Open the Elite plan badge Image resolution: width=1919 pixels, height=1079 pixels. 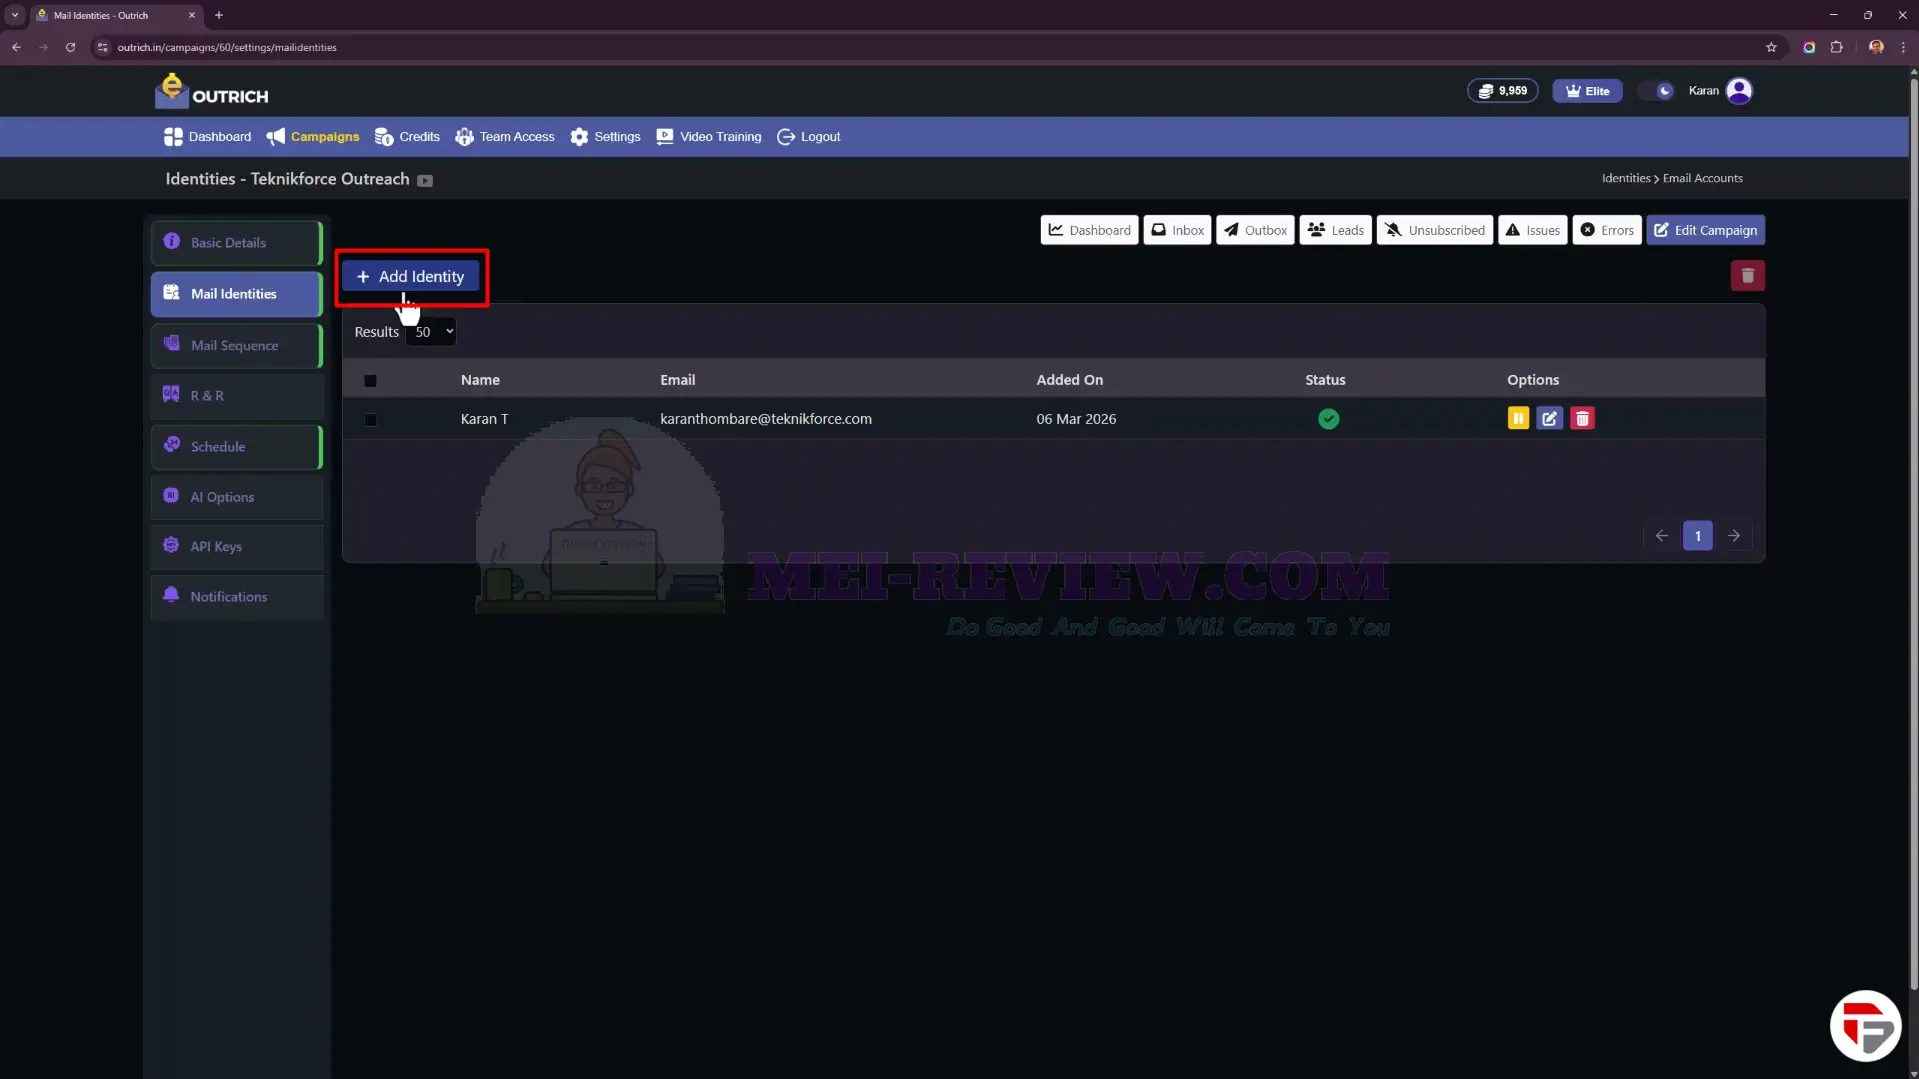(x=1587, y=91)
